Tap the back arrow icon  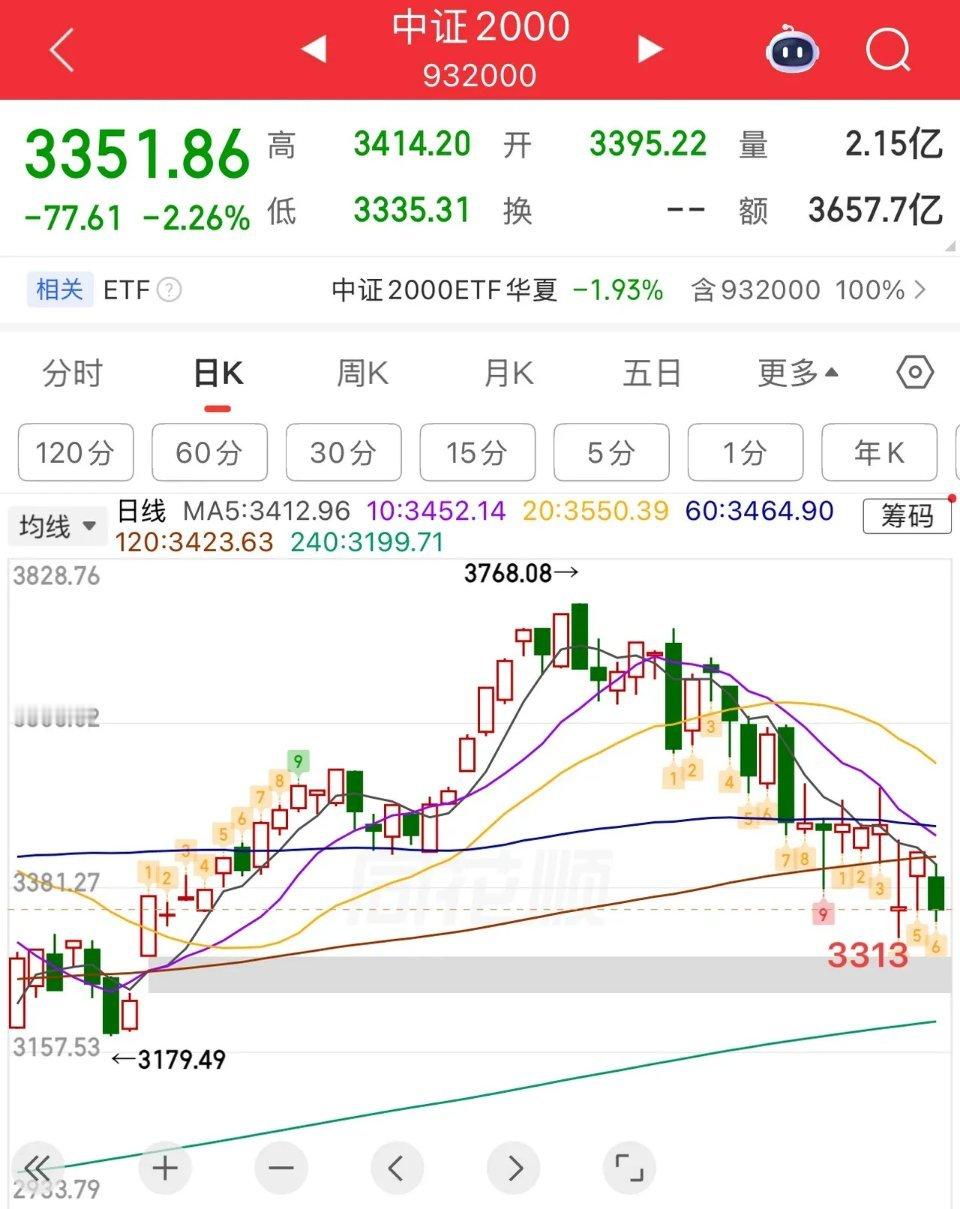(62, 50)
